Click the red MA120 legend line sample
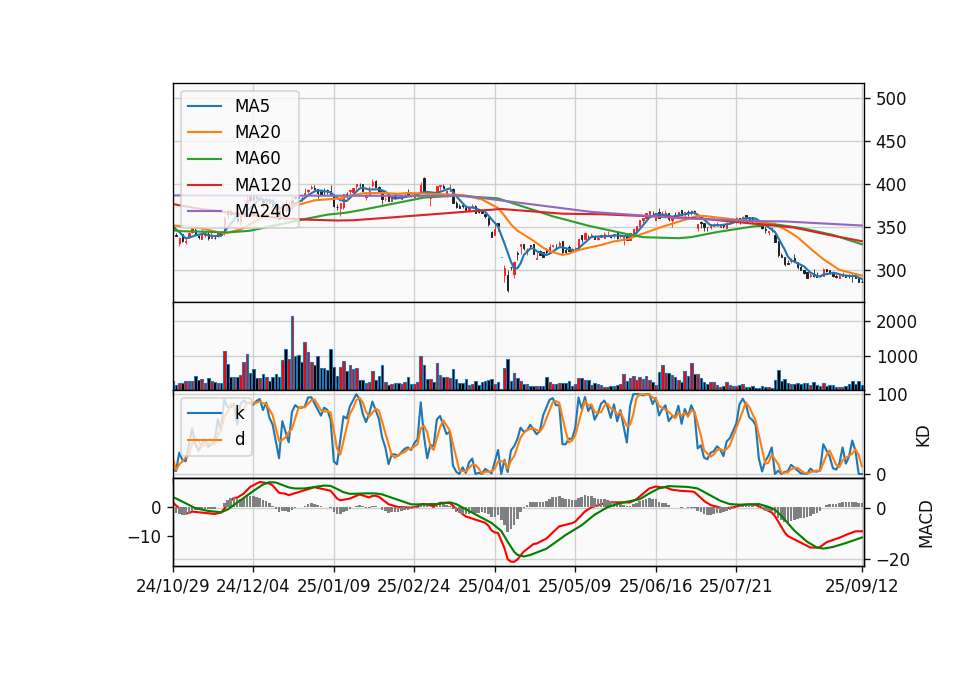Viewport: 960px width, 690px height. tap(204, 185)
